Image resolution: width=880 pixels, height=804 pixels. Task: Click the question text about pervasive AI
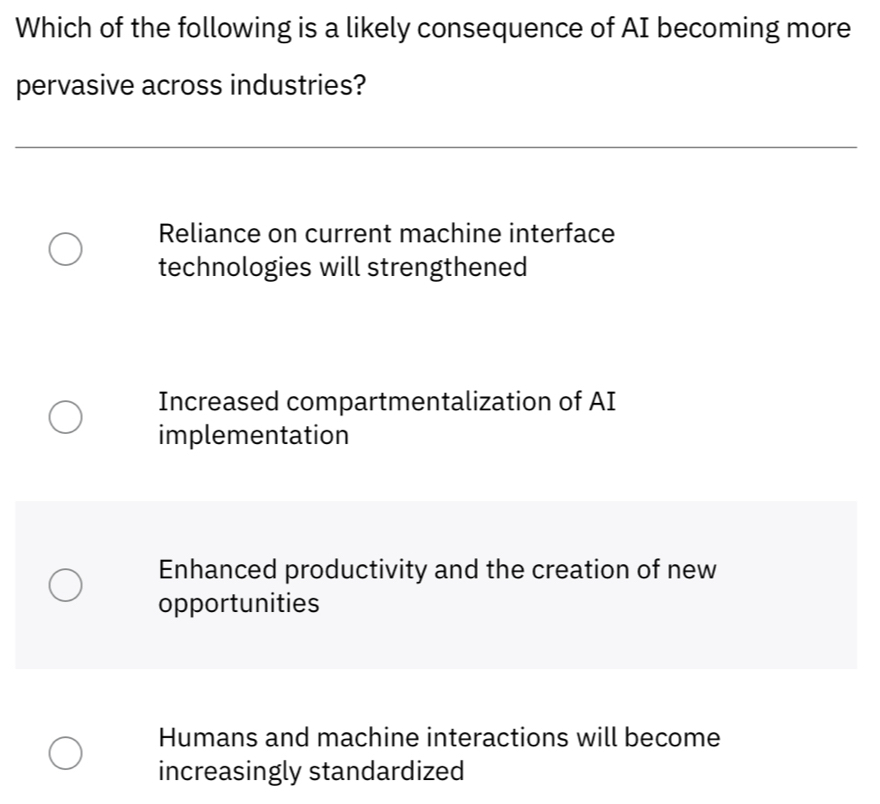435,55
